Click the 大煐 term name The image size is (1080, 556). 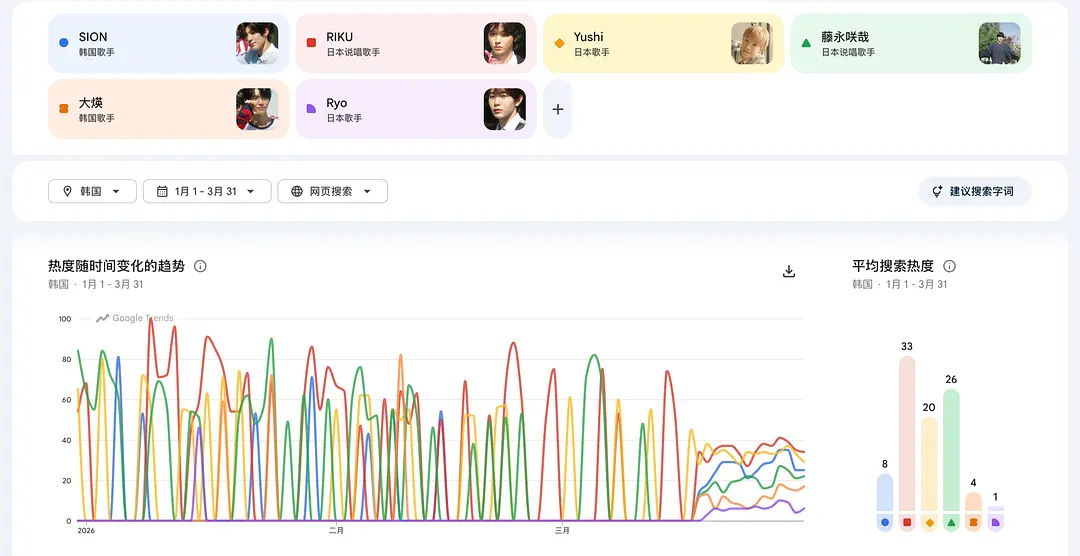90,103
